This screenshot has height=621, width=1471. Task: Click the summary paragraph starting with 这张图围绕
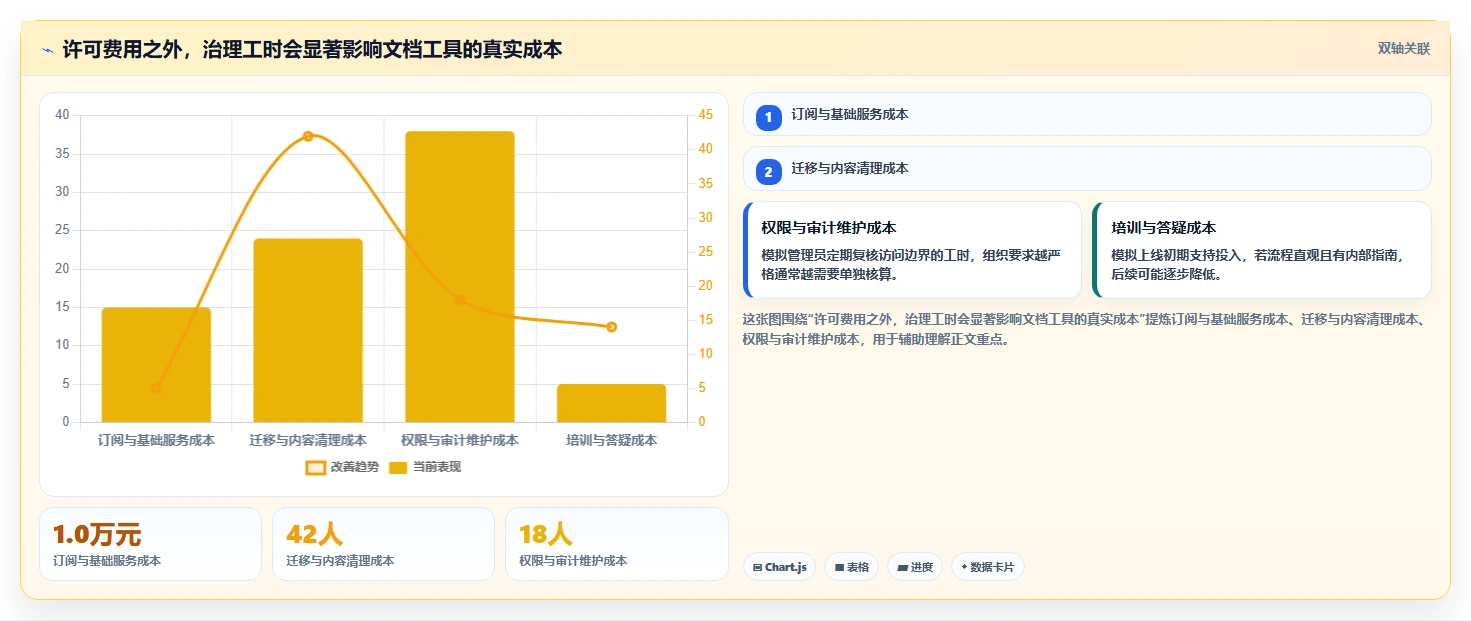coord(1087,329)
